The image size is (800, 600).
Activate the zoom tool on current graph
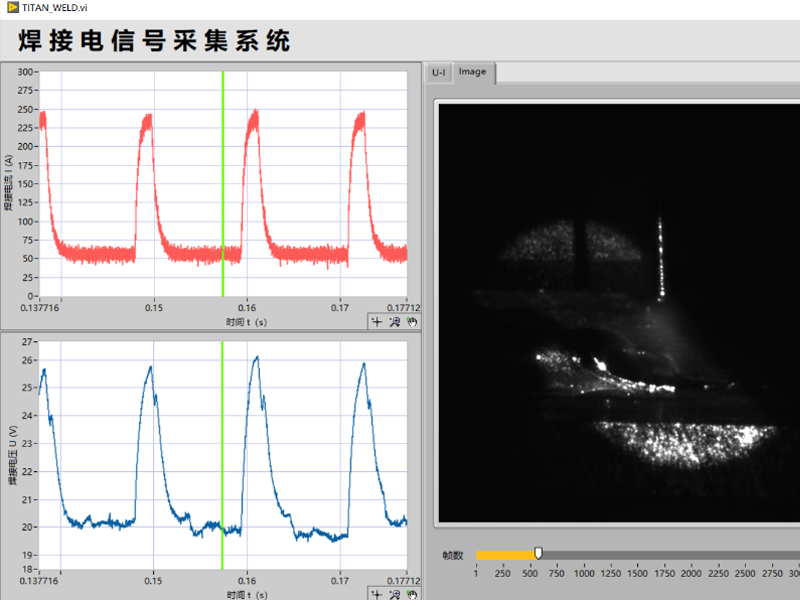394,322
